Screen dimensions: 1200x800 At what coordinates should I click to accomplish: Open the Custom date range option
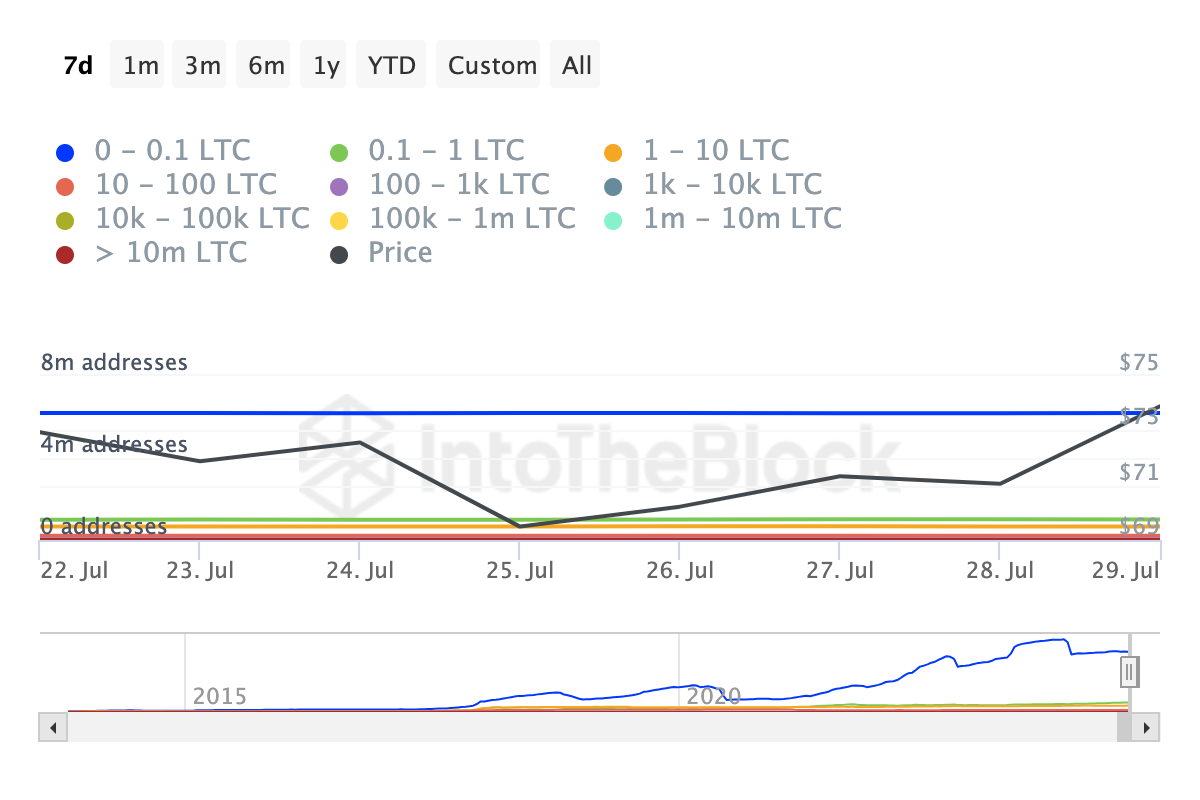492,66
